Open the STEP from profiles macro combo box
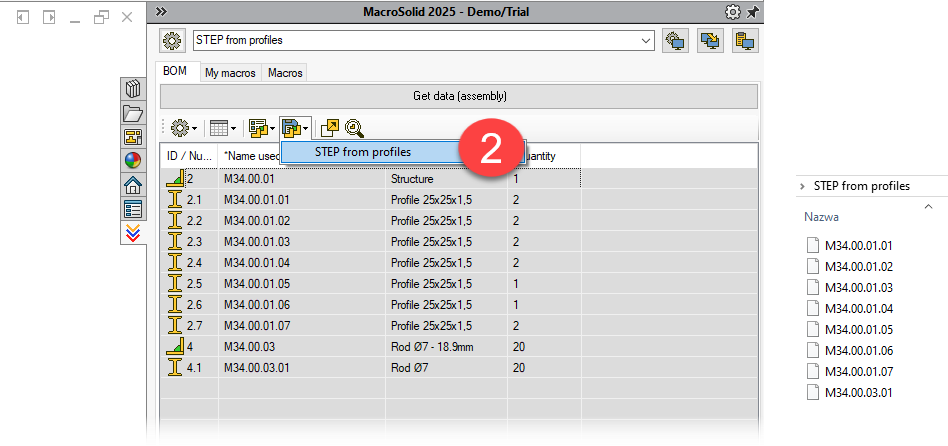Viewport: 948px width, 446px height. pyautogui.click(x=424, y=40)
